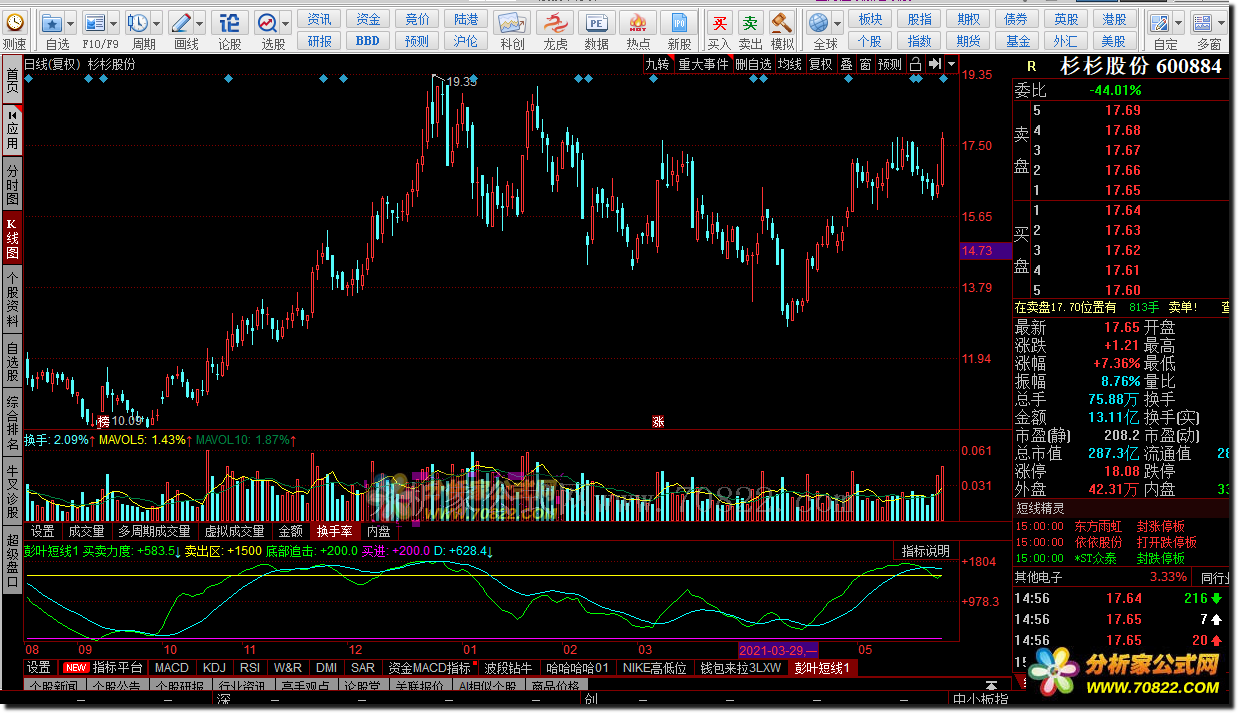
Task: Click the 涨 marker below the chart
Action: pos(658,421)
